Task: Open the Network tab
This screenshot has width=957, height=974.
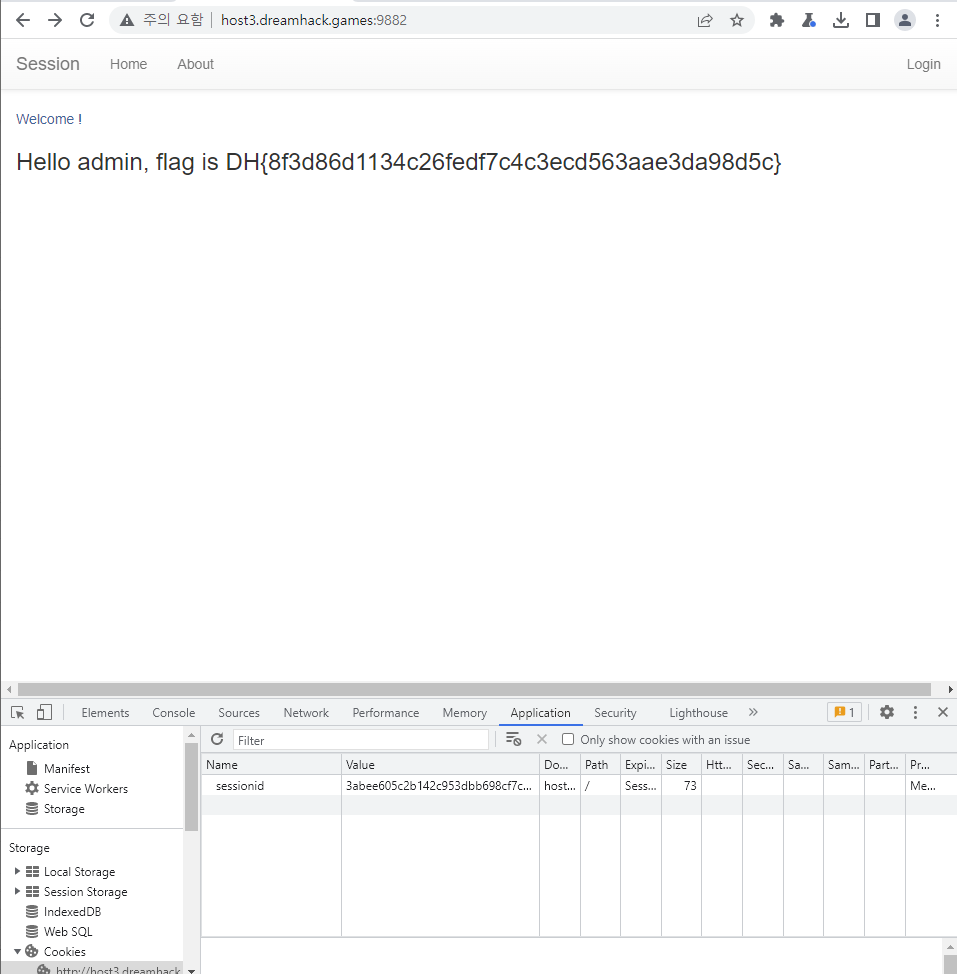Action: coord(306,712)
